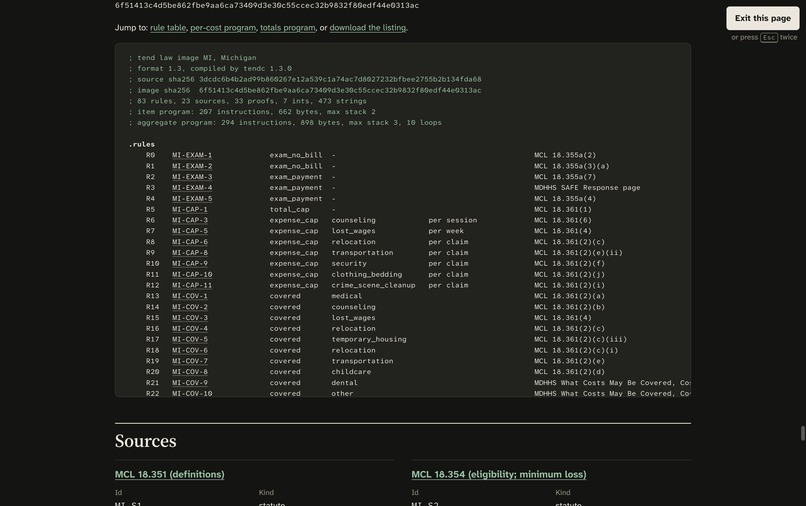The width and height of the screenshot is (806, 506).
Task: Open rule MI-CAP-9 link
Action: [190, 263]
